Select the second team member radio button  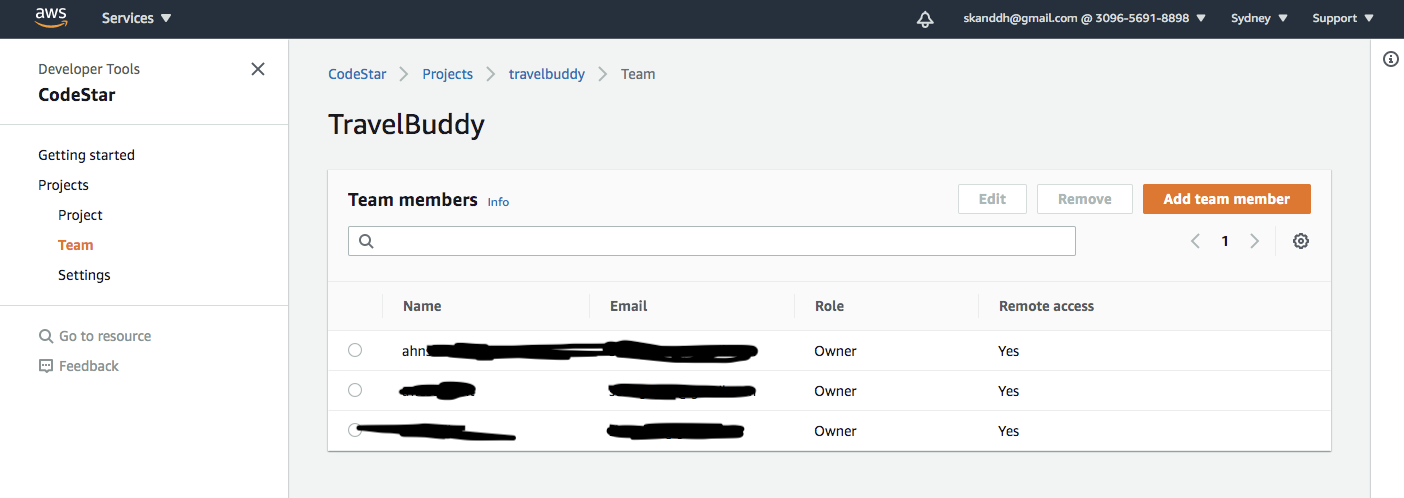[x=355, y=390]
